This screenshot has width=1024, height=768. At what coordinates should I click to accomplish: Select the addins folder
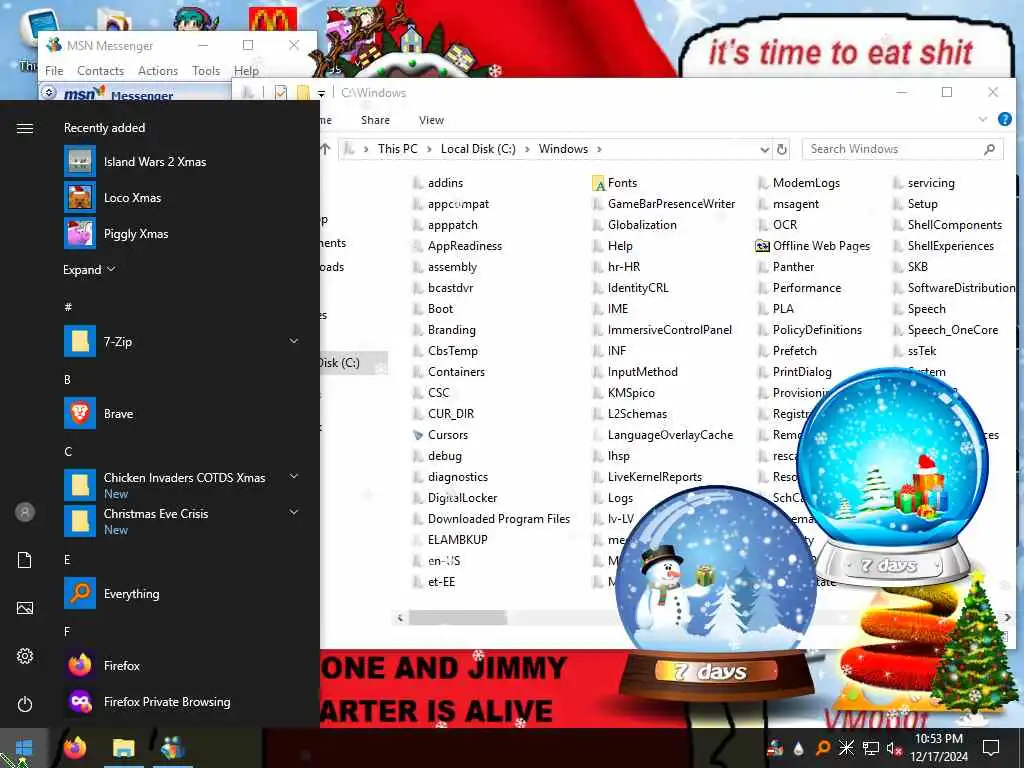(x=438, y=183)
